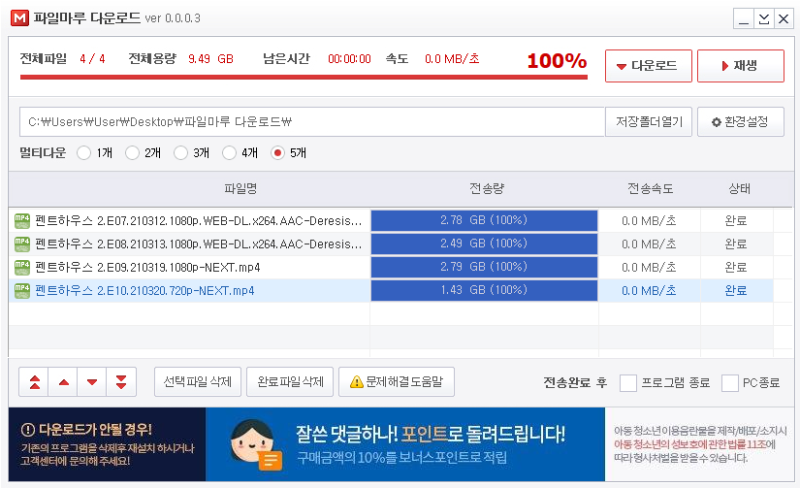This screenshot has height=488, width=800.
Task: Open the save folder with 저장폴더열기
Action: 648,122
